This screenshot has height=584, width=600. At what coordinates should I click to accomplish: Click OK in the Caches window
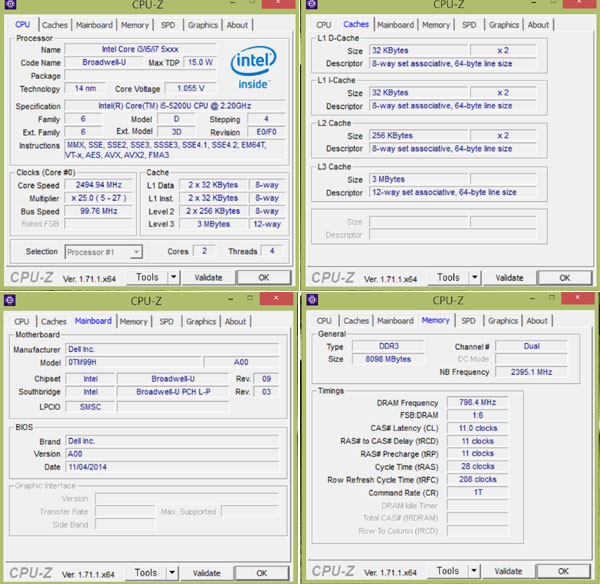coord(565,277)
